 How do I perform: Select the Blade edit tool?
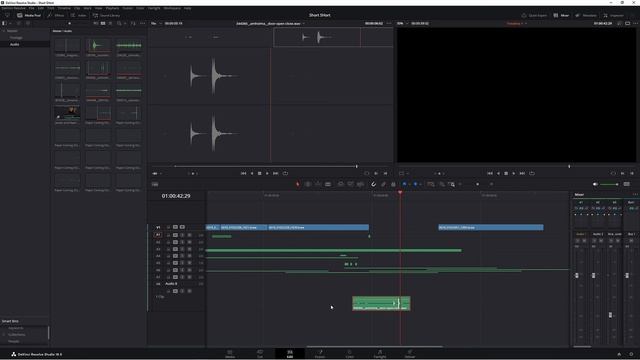(328, 184)
